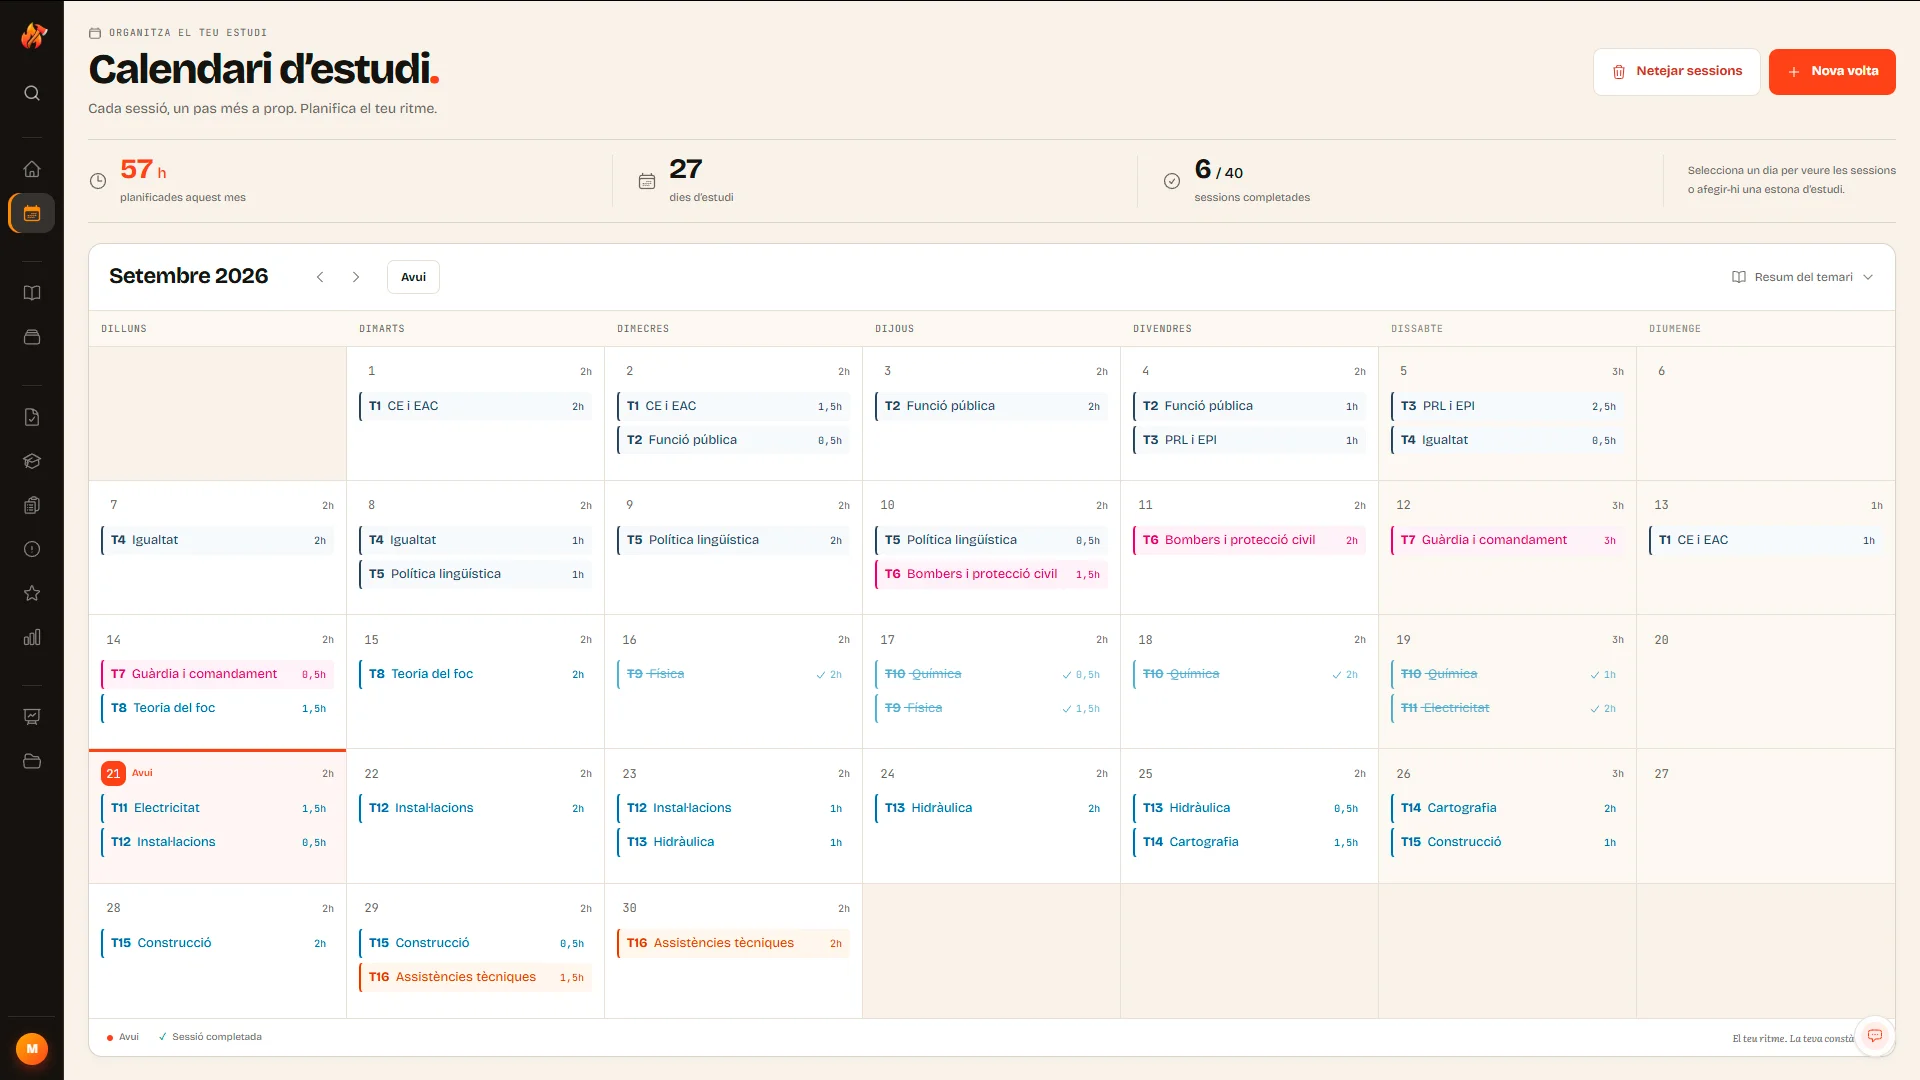The height and width of the screenshot is (1080, 1920).
Task: Click Netejar sessions button
Action: (1676, 72)
